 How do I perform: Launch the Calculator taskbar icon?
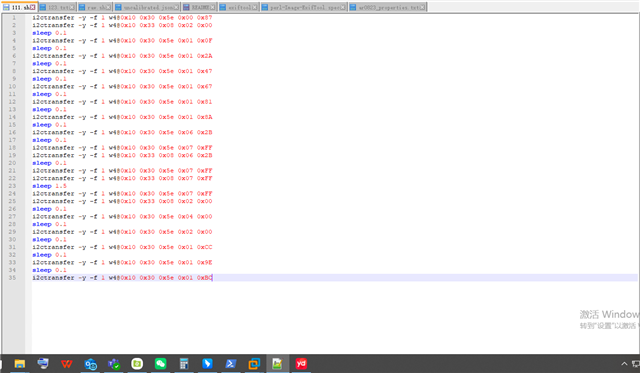[x=184, y=363]
